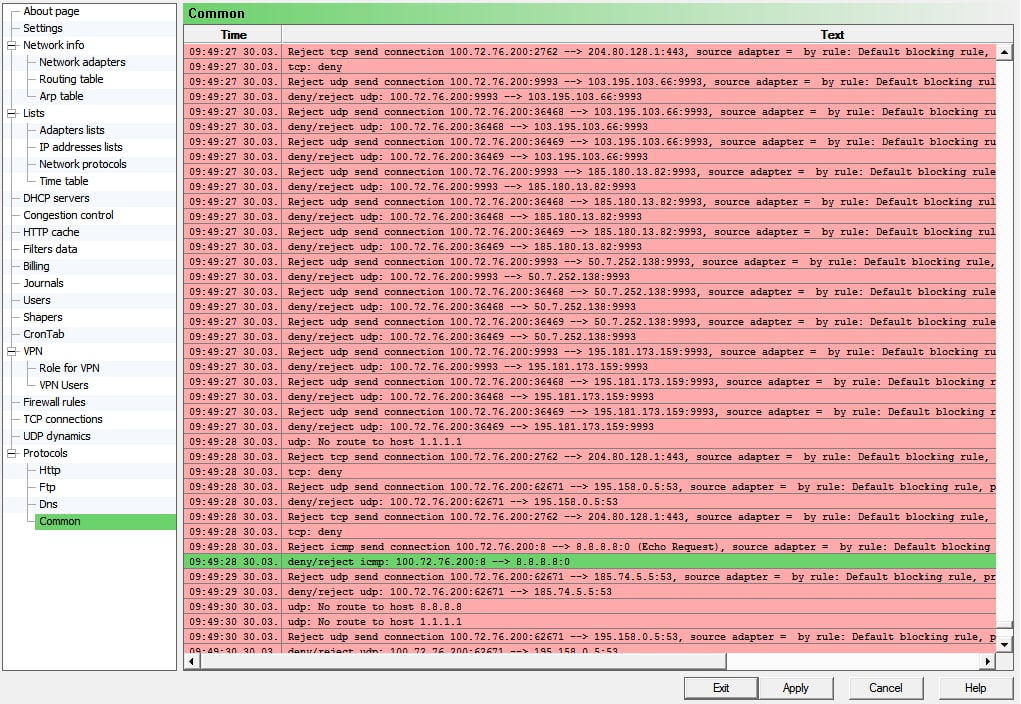Select the Common protocol item
Image resolution: width=1021 pixels, height=704 pixels.
pyautogui.click(x=105, y=521)
